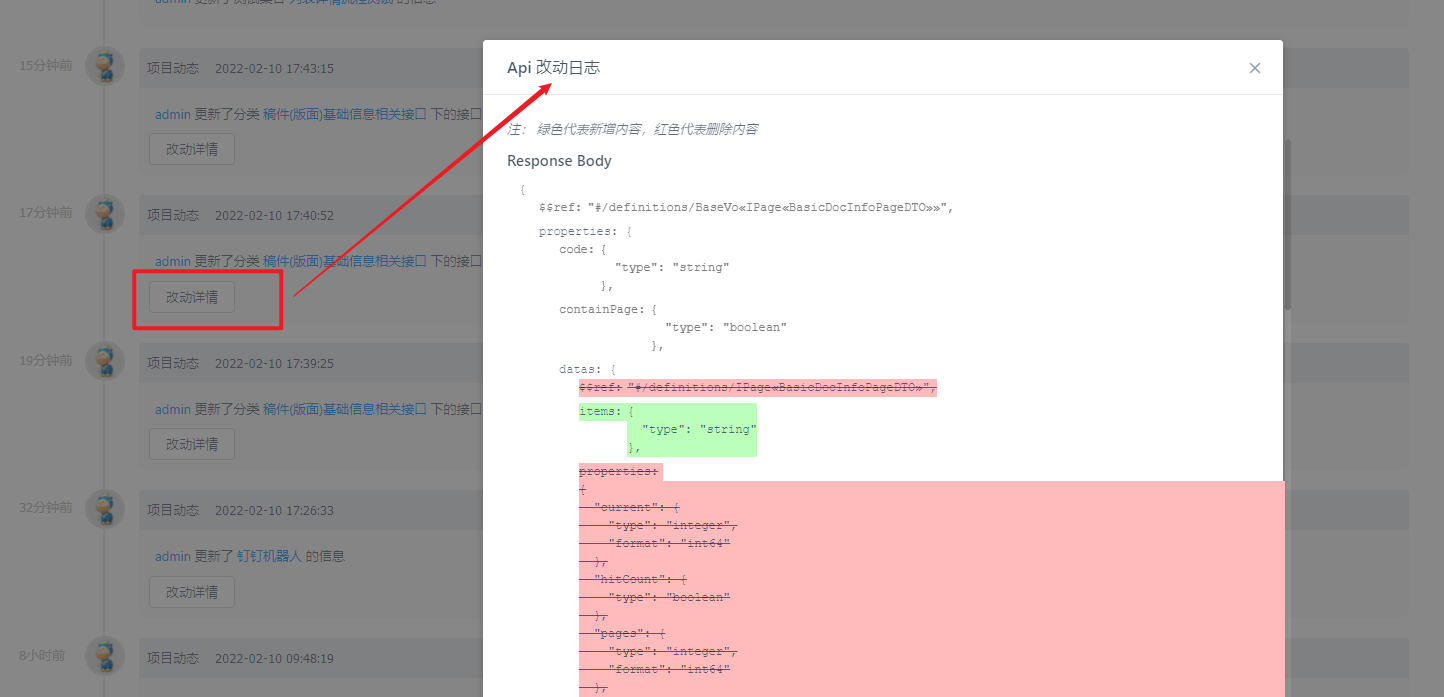Click the struck-through "properties:" line

pos(620,471)
